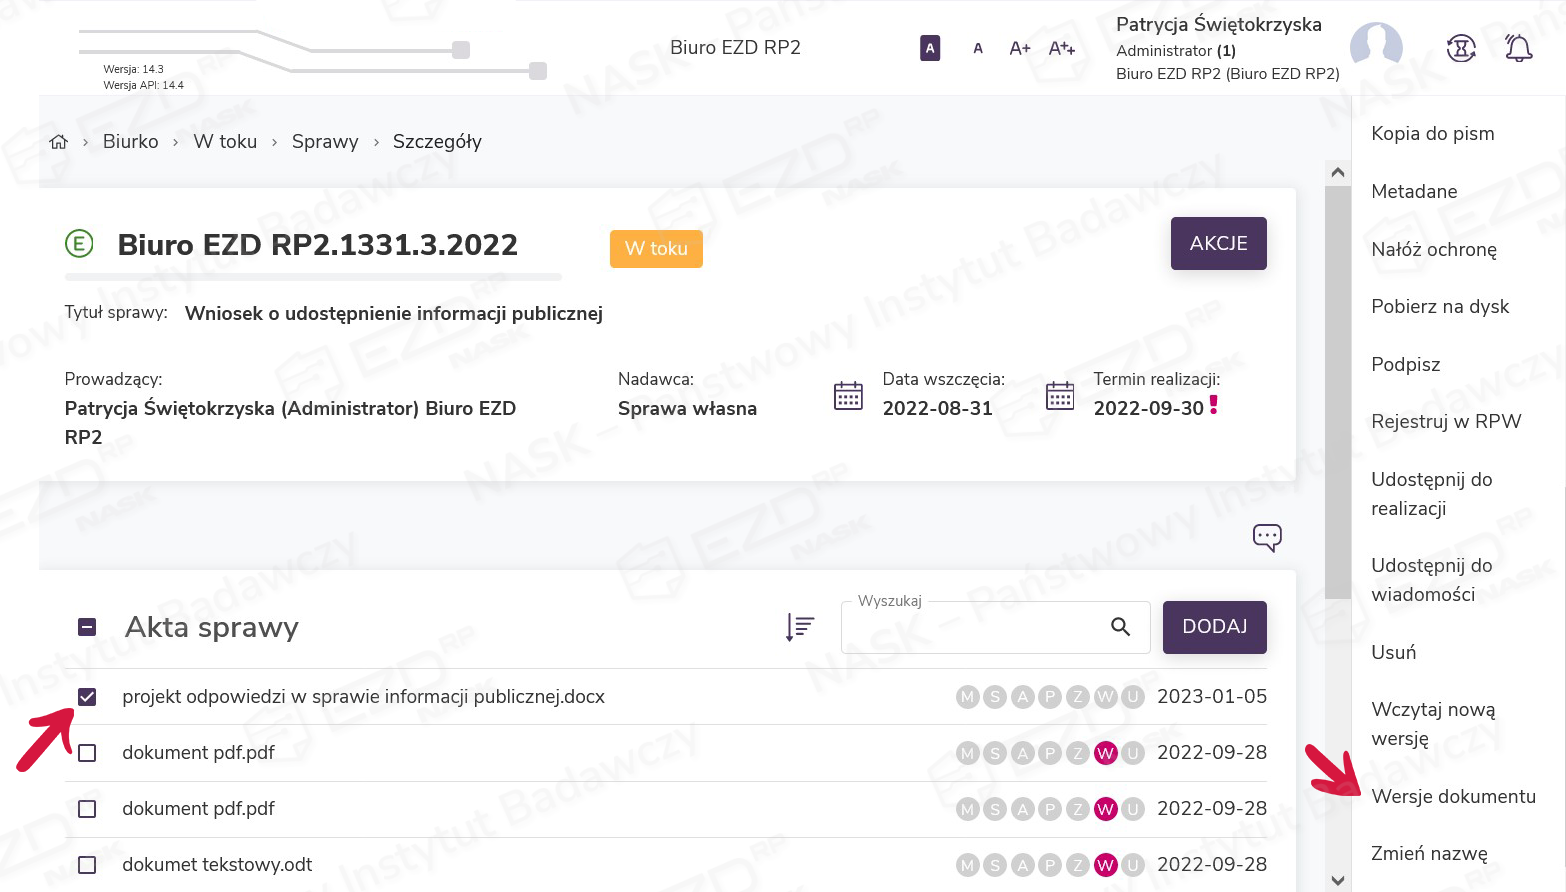Image resolution: width=1566 pixels, height=892 pixels.
Task: Select Pobierz na dysk menu option
Action: (1440, 306)
